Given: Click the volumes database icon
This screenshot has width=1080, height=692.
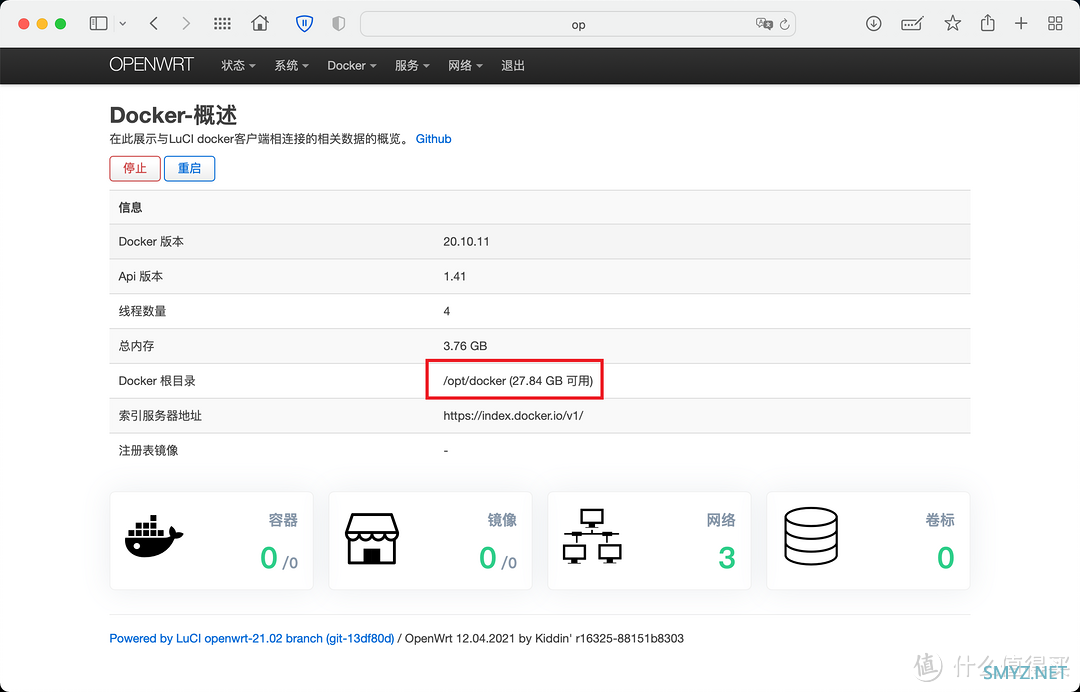Looking at the screenshot, I should click(811, 537).
